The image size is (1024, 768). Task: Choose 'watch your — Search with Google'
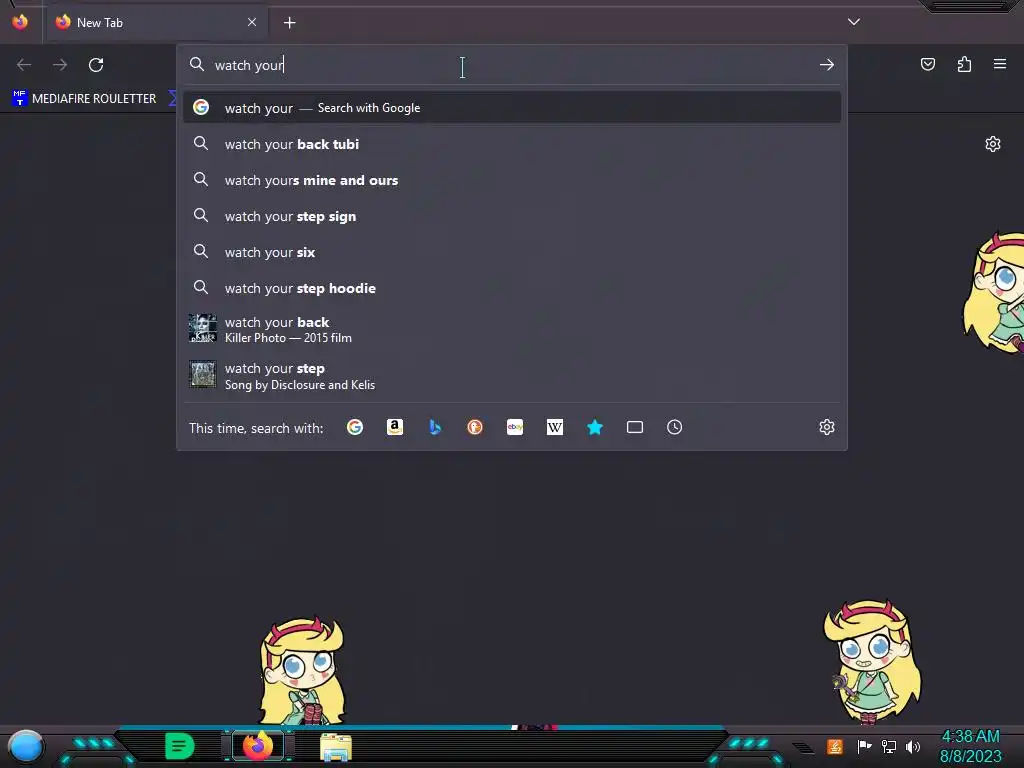512,108
